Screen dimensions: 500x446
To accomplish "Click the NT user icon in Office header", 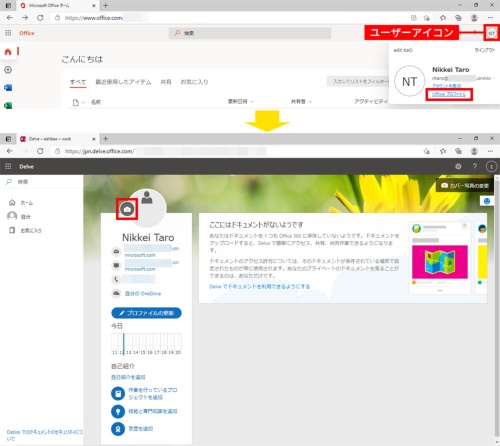I will (491, 33).
